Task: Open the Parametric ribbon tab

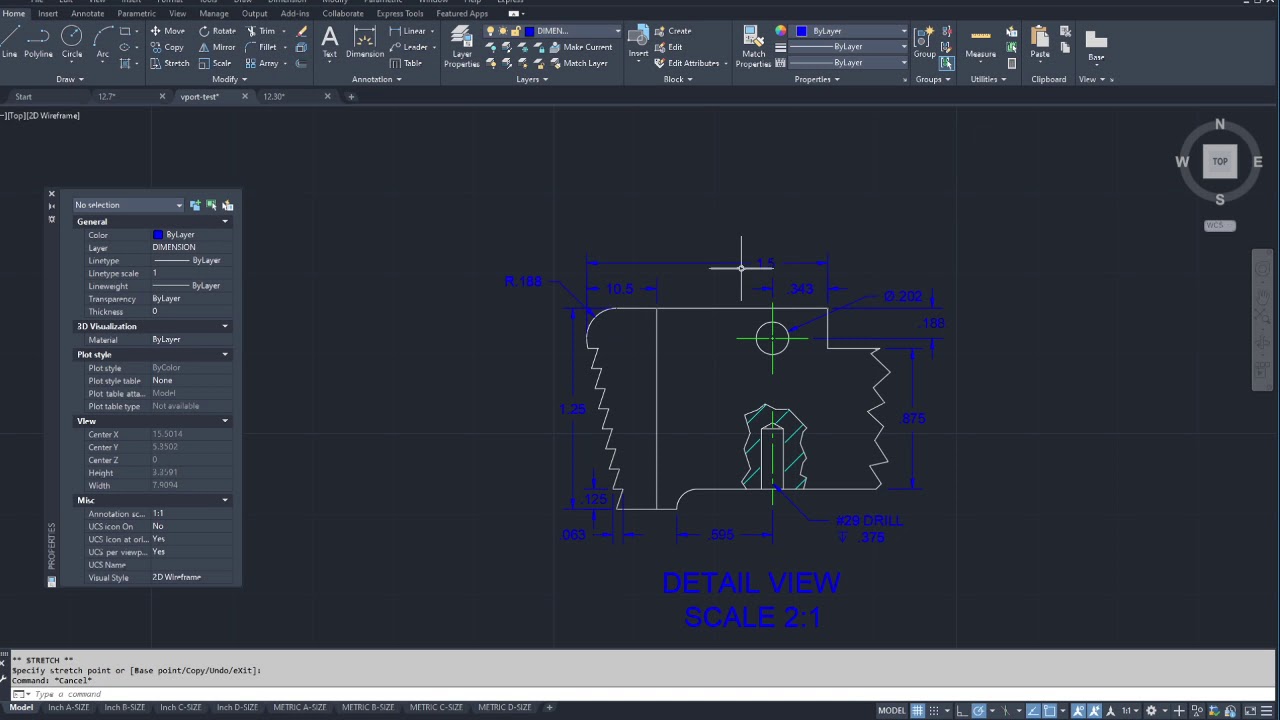Action: [x=136, y=14]
